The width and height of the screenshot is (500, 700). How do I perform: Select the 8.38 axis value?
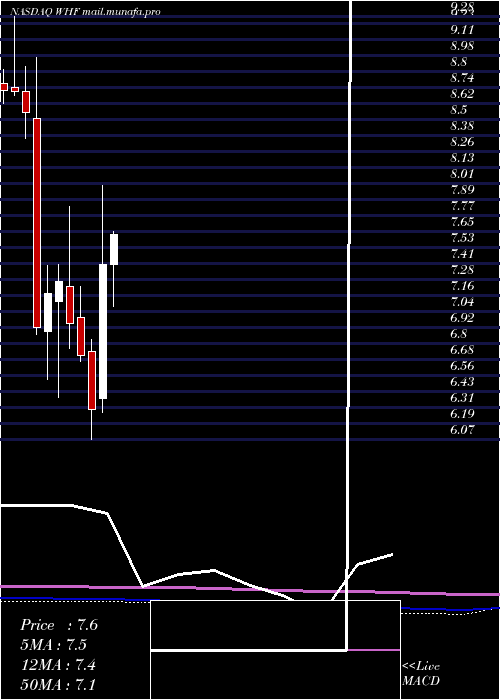[x=462, y=126]
